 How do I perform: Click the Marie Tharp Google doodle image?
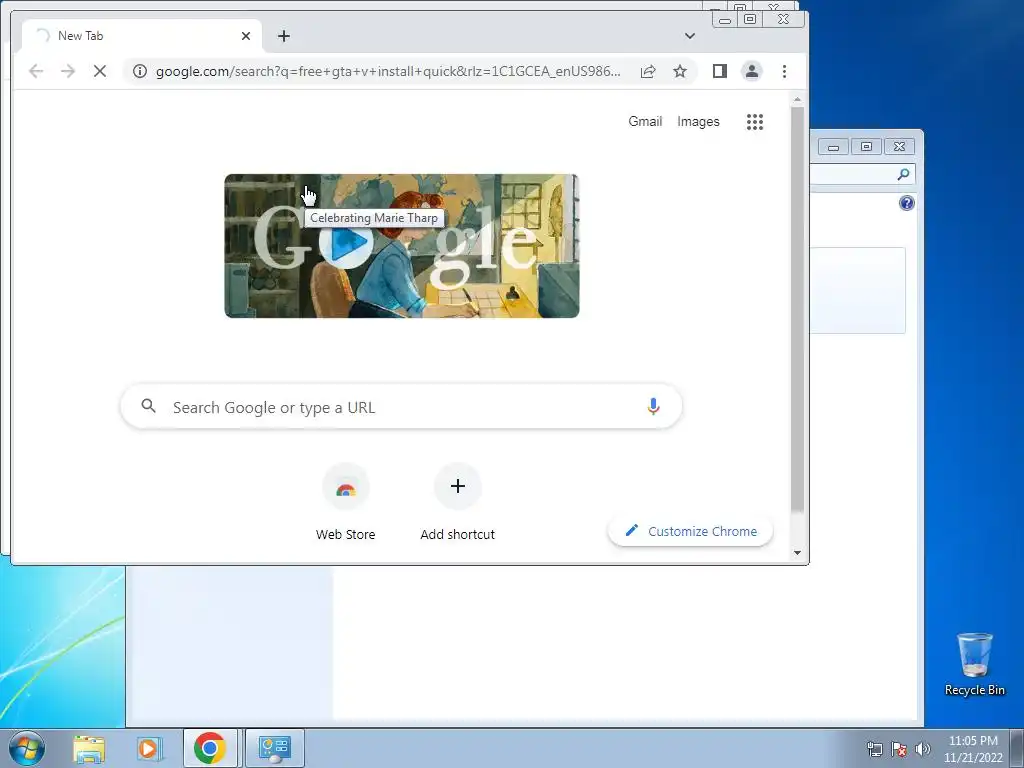(x=402, y=246)
